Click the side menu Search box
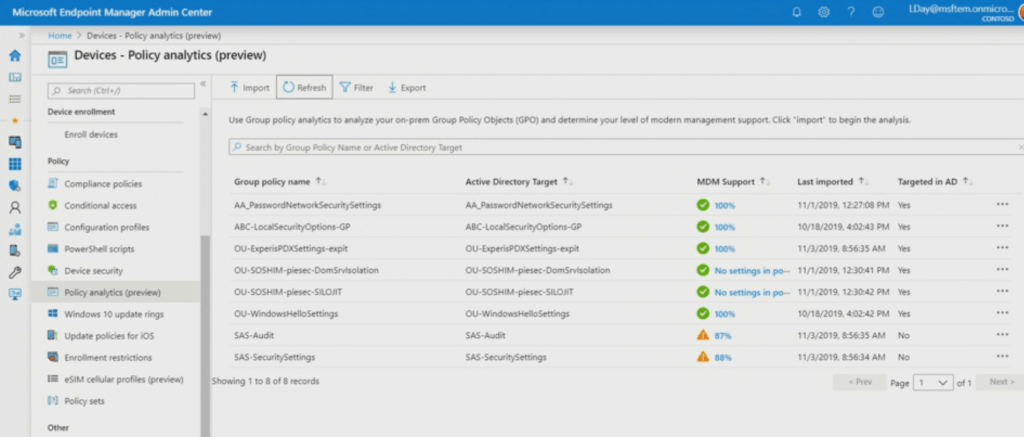 point(121,91)
